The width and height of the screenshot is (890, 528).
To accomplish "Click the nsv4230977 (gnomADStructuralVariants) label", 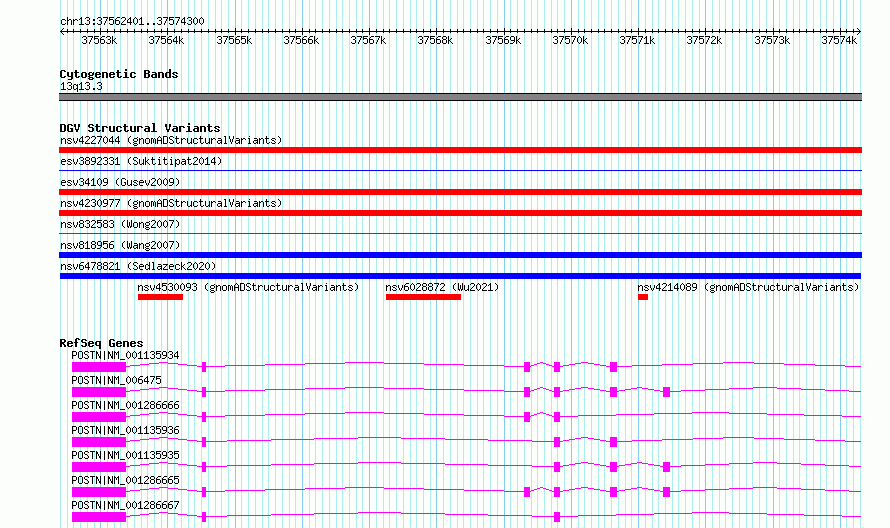I will pyautogui.click(x=171, y=203).
